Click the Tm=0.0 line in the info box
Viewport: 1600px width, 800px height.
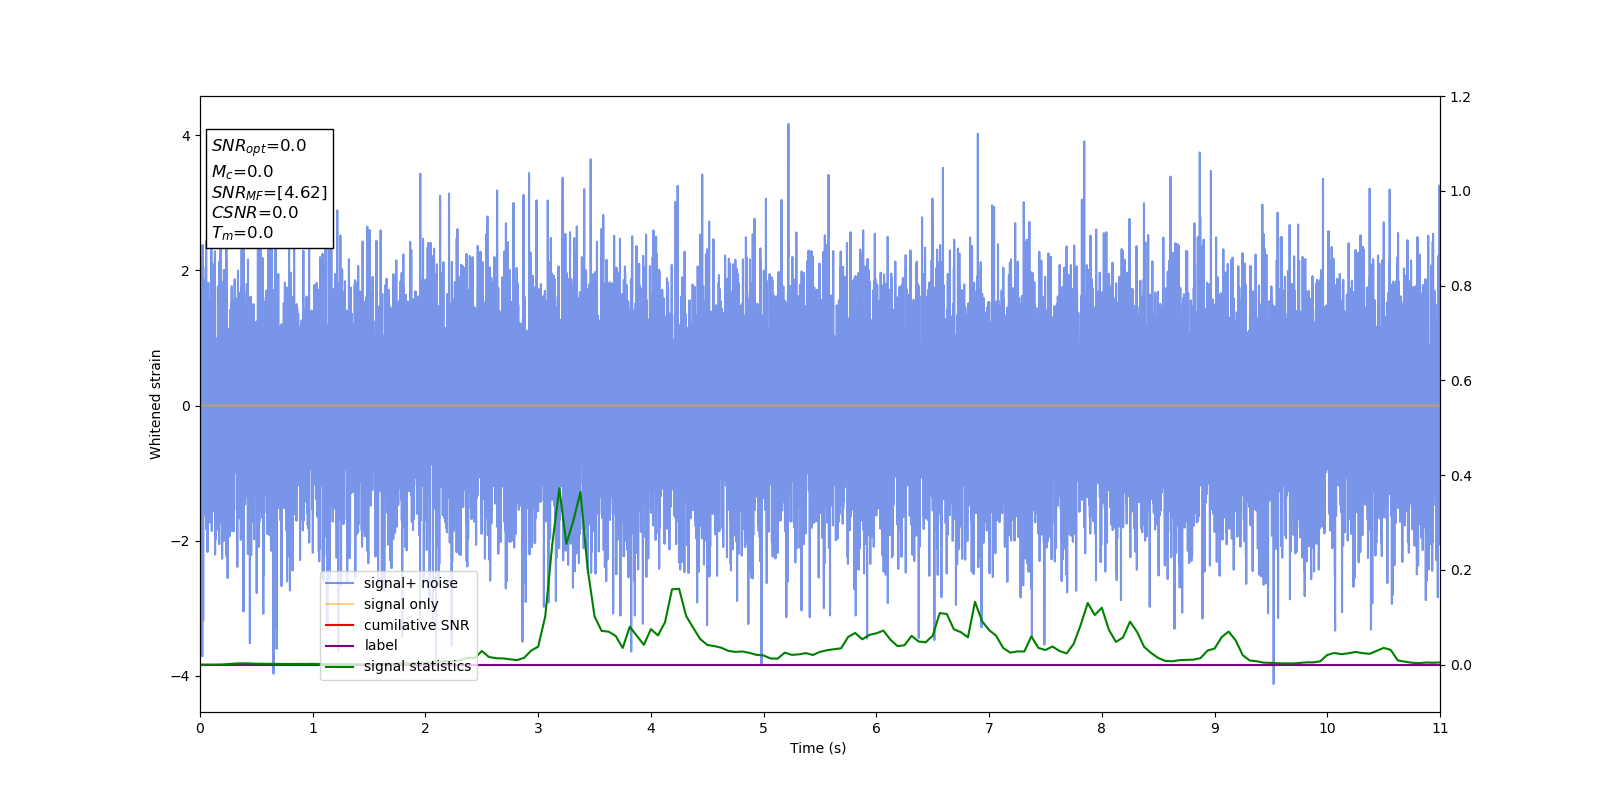242,233
